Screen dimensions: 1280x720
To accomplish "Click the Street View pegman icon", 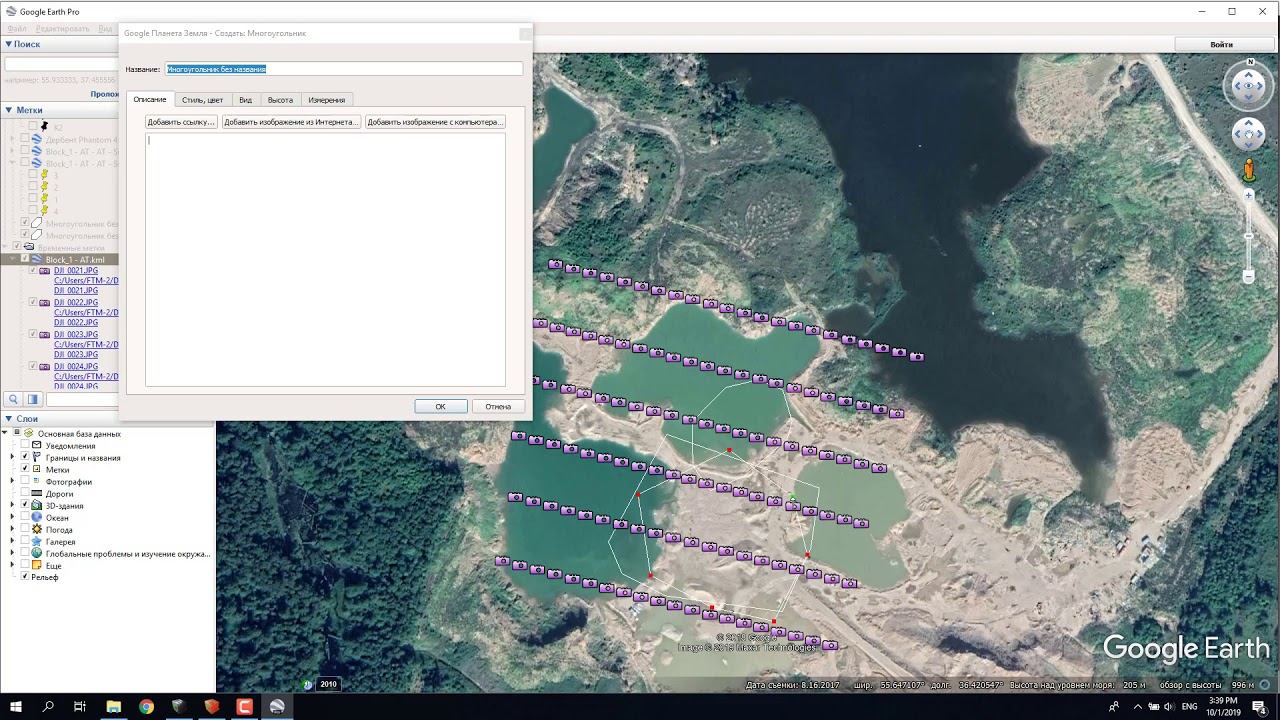I will pos(1248,170).
